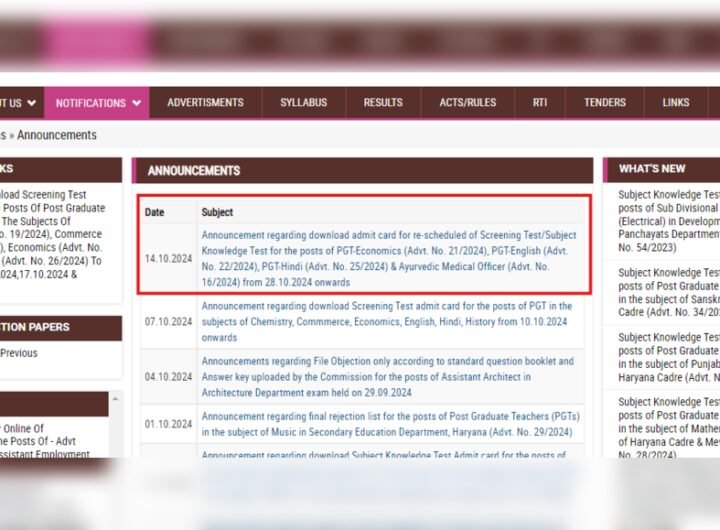Screen dimensions: 720x530
Task: Open the 07.10.2024 Screening Test admit card announcement
Action: point(386,321)
